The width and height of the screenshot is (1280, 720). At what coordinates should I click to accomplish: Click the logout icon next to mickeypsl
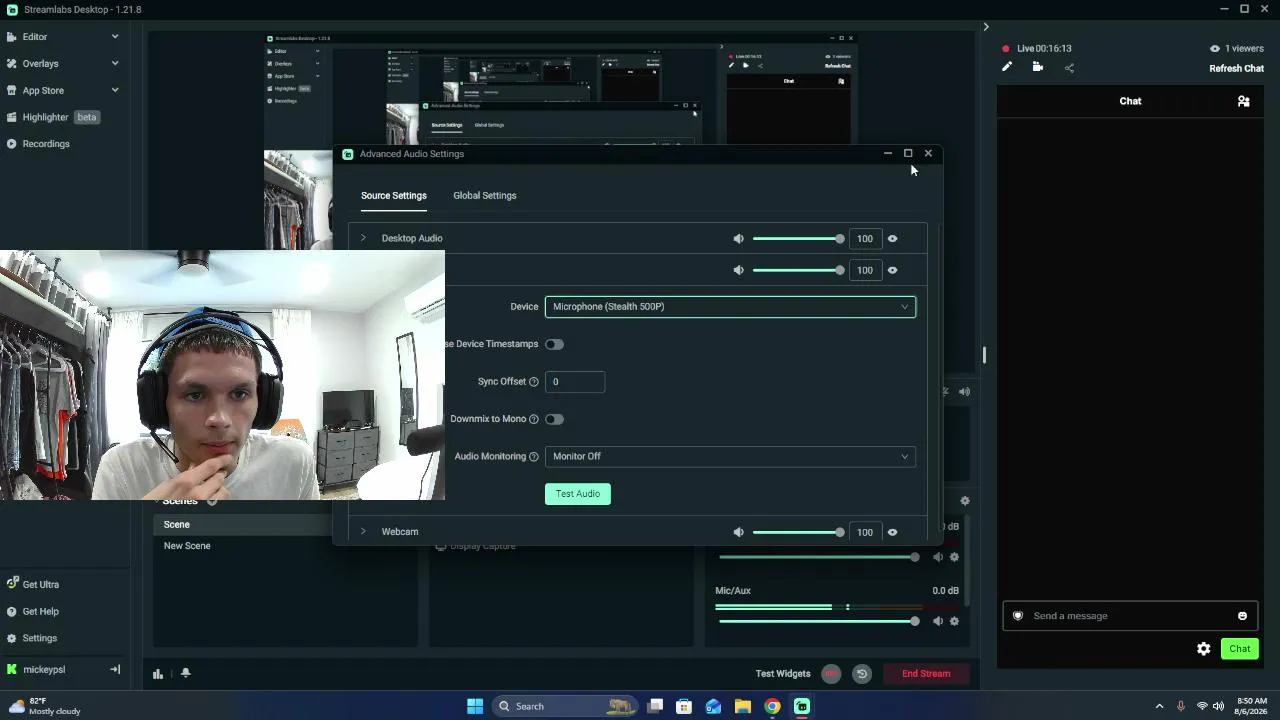click(x=115, y=670)
